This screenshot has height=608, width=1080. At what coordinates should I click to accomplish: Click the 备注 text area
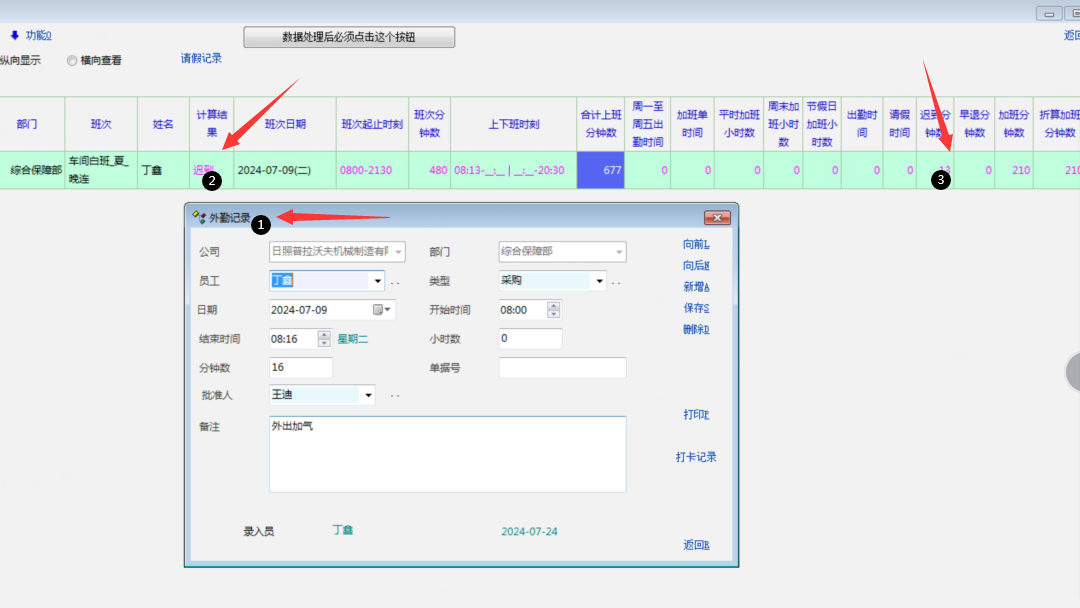[447, 454]
